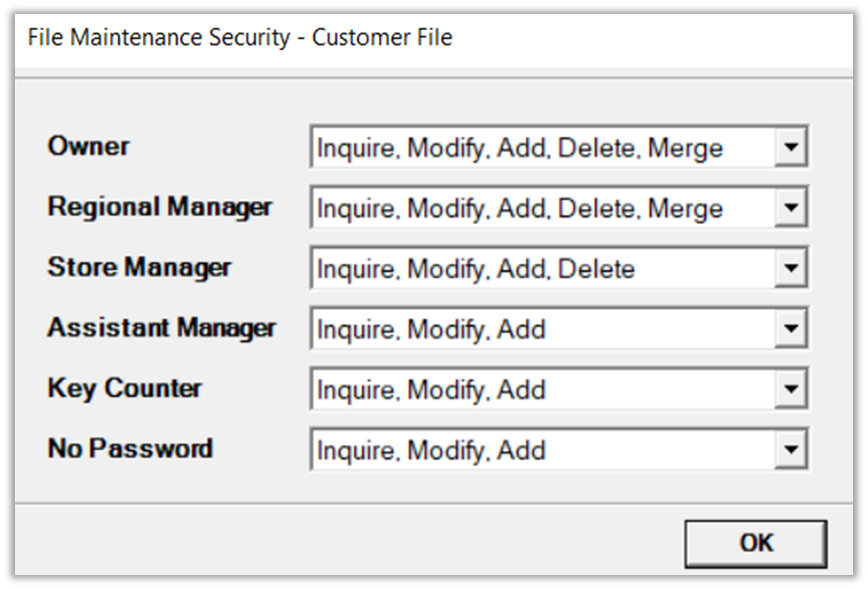Expand the Regional Manager dropdown arrow
Image resolution: width=868 pixels, height=589 pixels.
coord(790,208)
